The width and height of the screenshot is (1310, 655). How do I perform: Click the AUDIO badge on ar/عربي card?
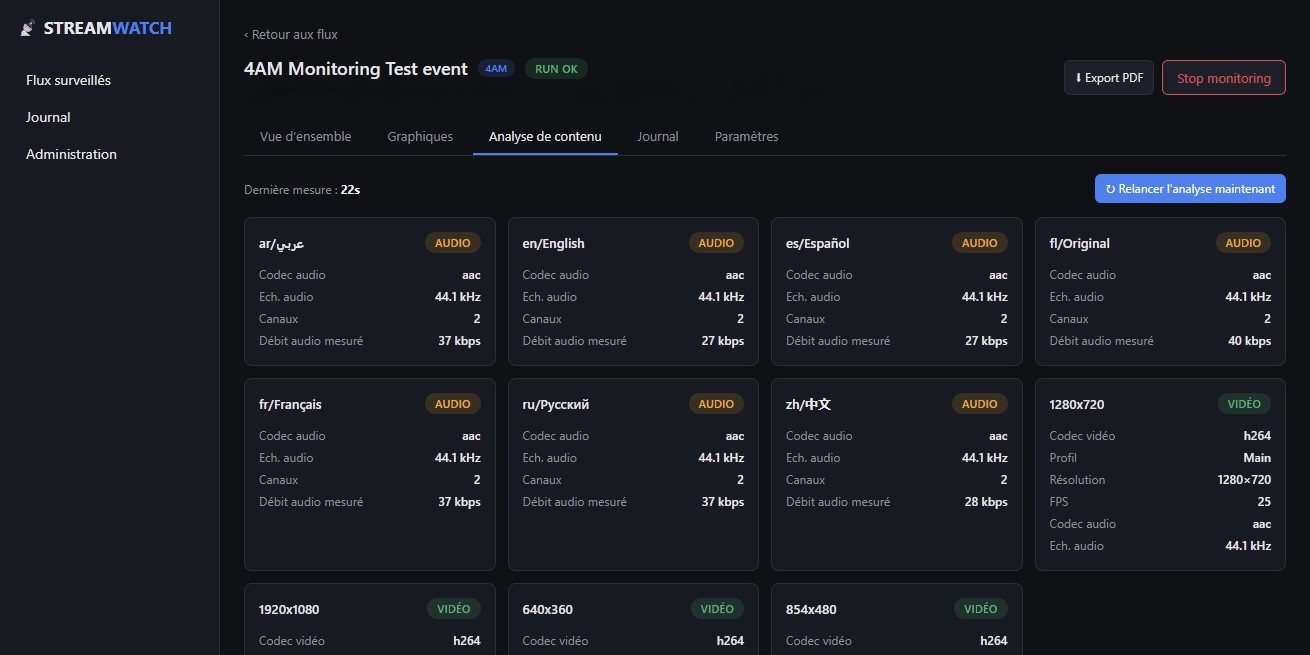453,243
